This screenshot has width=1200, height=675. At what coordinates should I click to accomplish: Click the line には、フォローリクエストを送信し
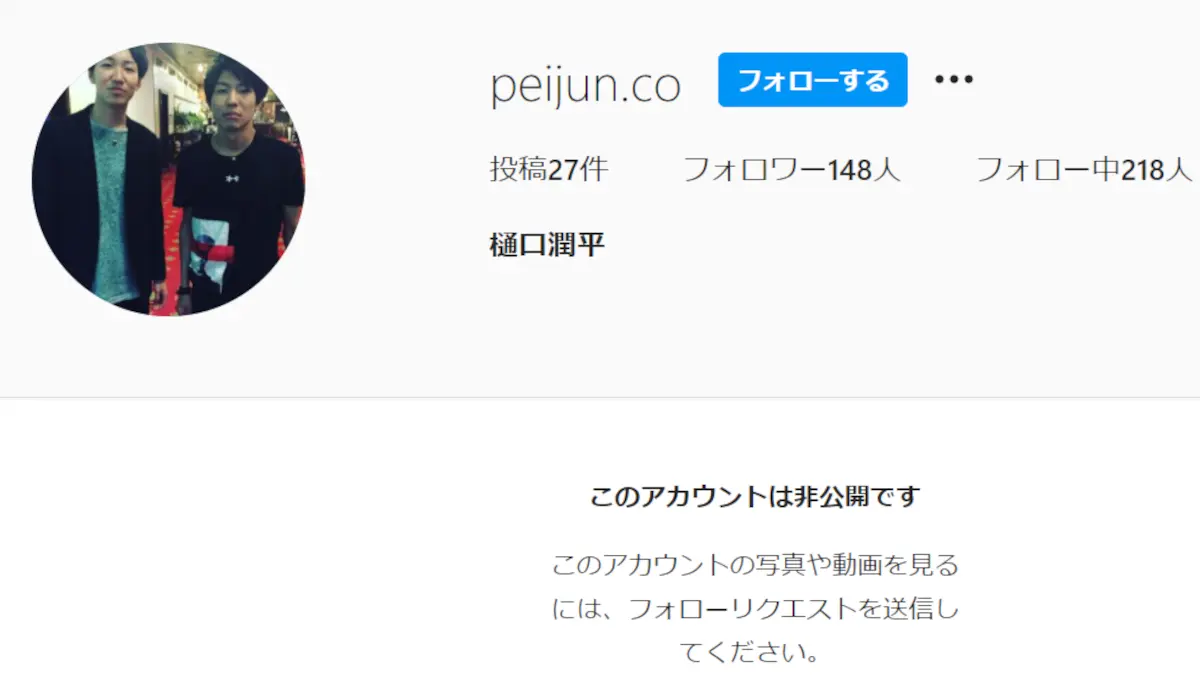[755, 609]
